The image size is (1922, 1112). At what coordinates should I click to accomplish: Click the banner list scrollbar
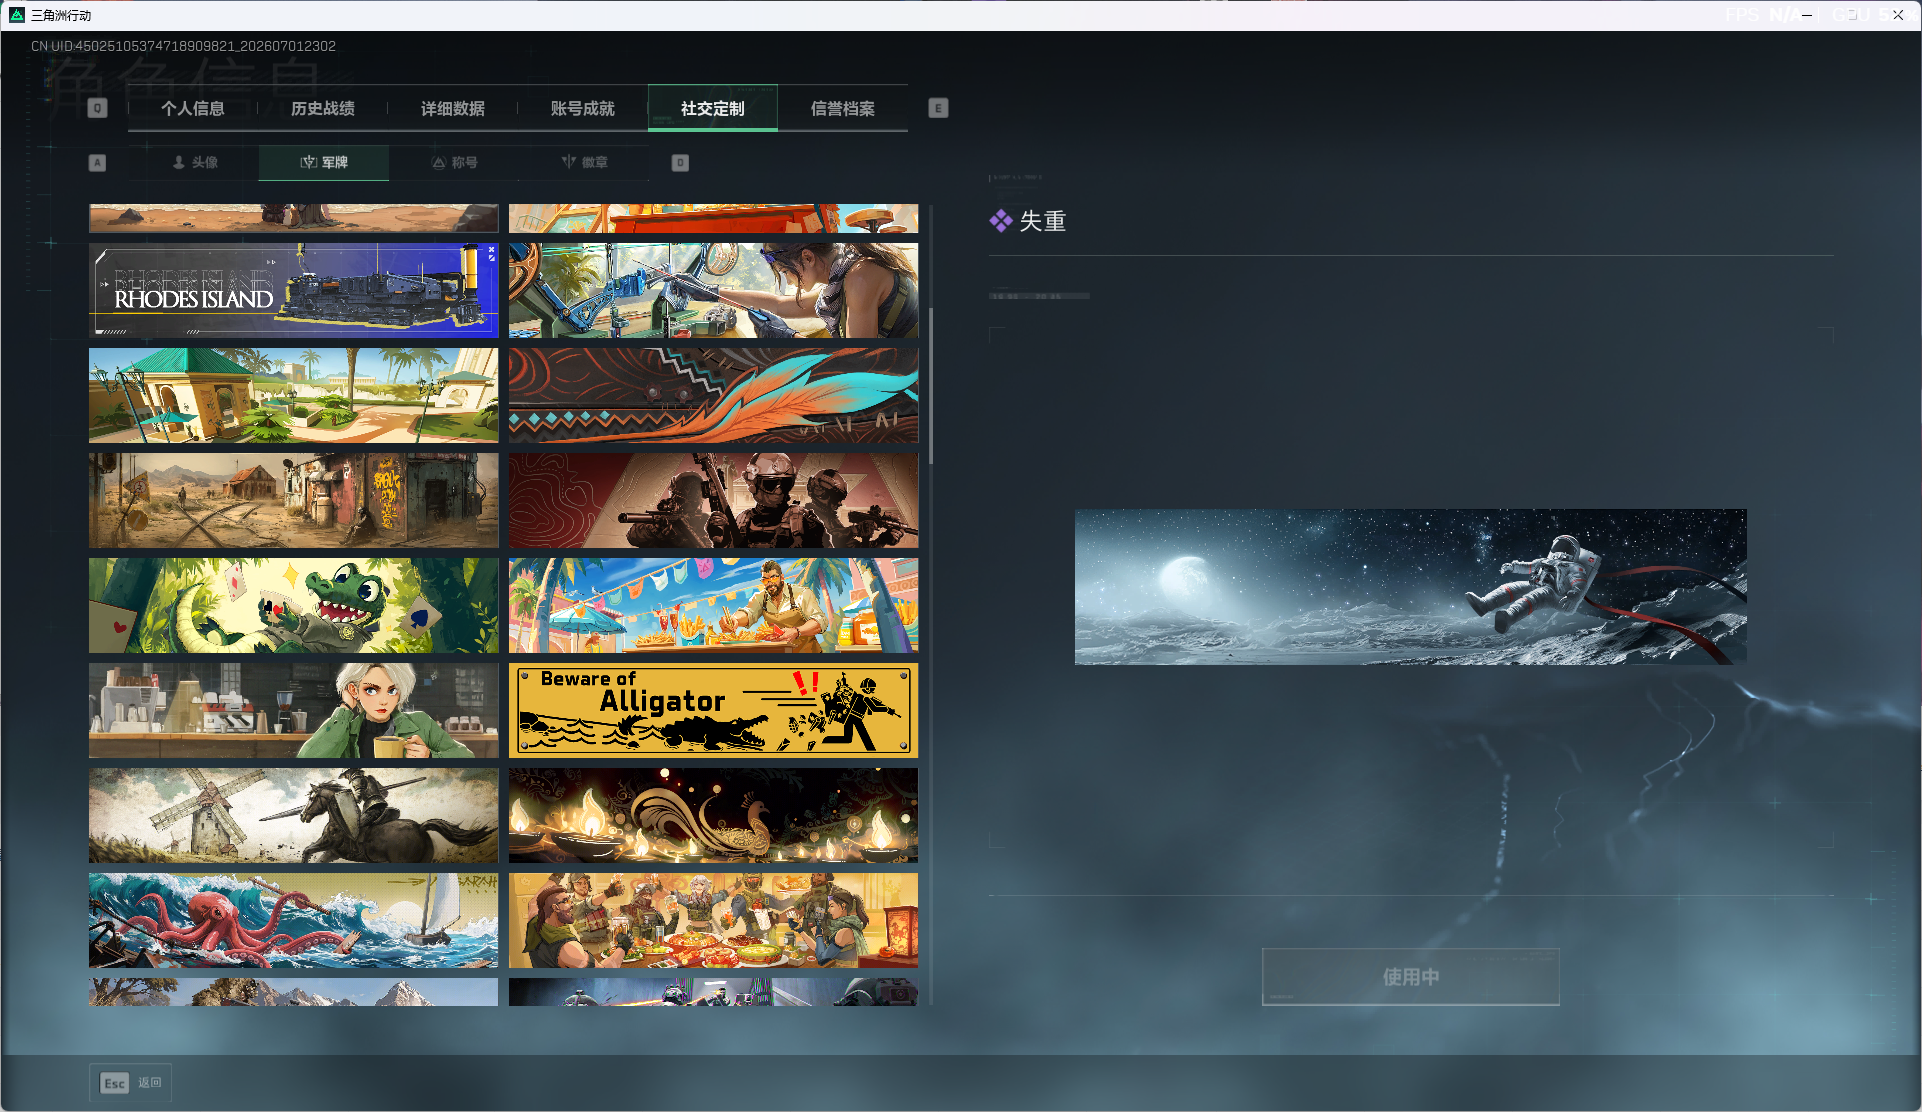pos(931,385)
